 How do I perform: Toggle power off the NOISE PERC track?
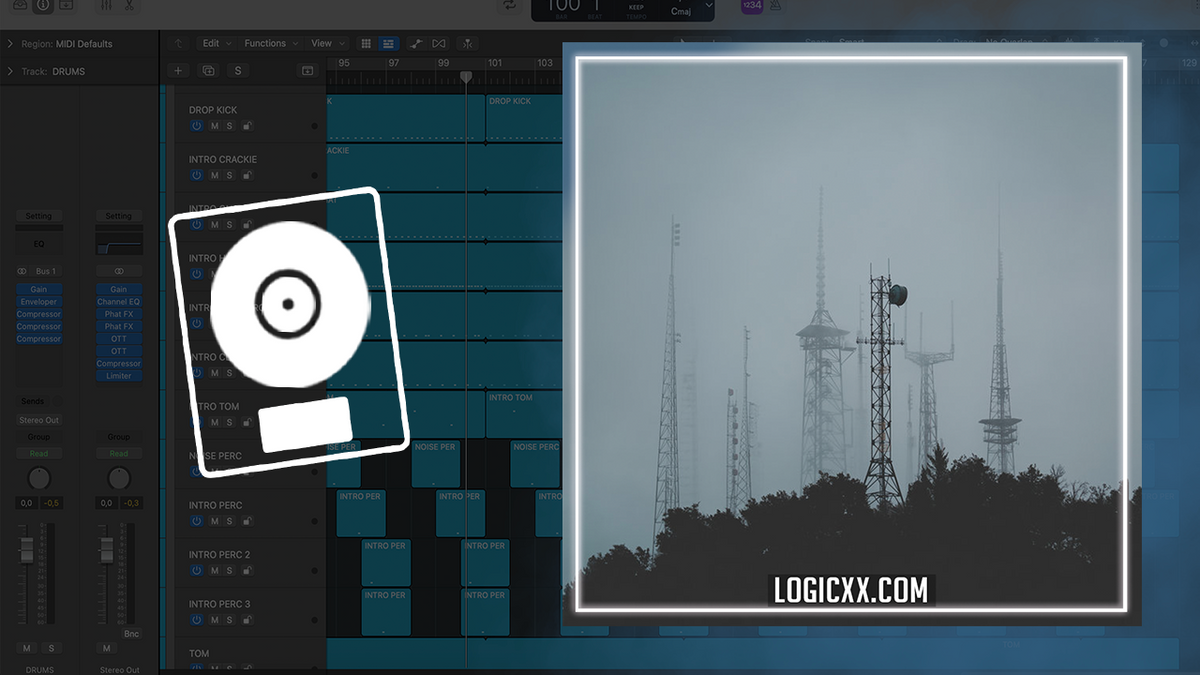pos(197,471)
